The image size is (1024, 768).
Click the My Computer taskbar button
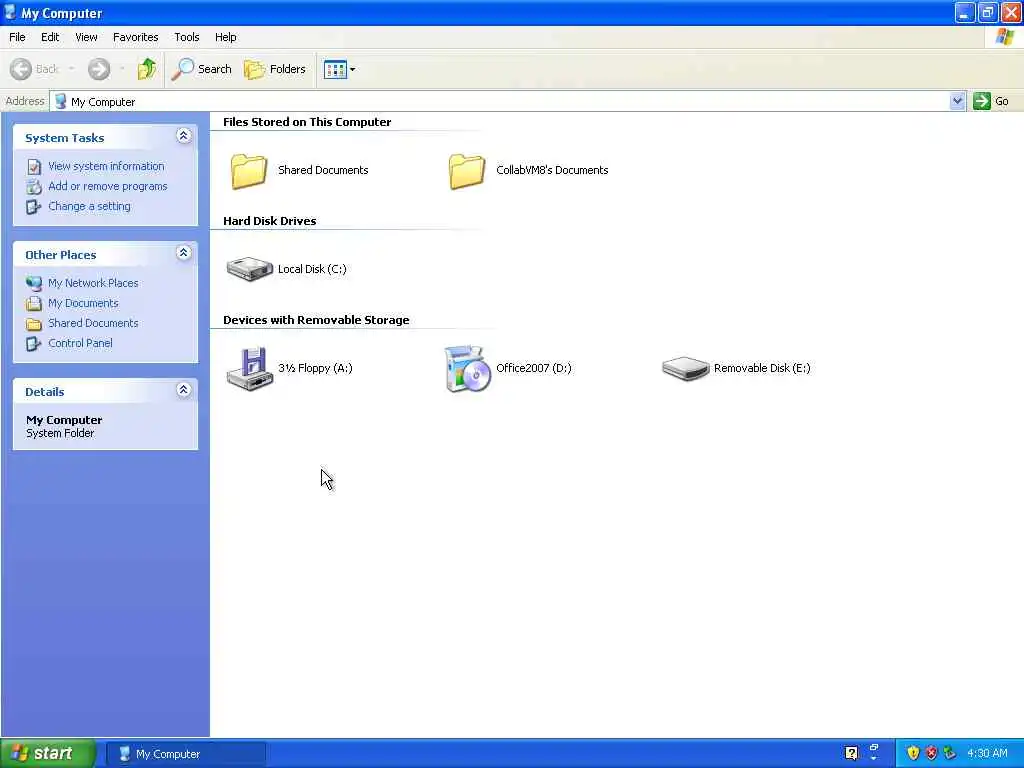point(185,754)
